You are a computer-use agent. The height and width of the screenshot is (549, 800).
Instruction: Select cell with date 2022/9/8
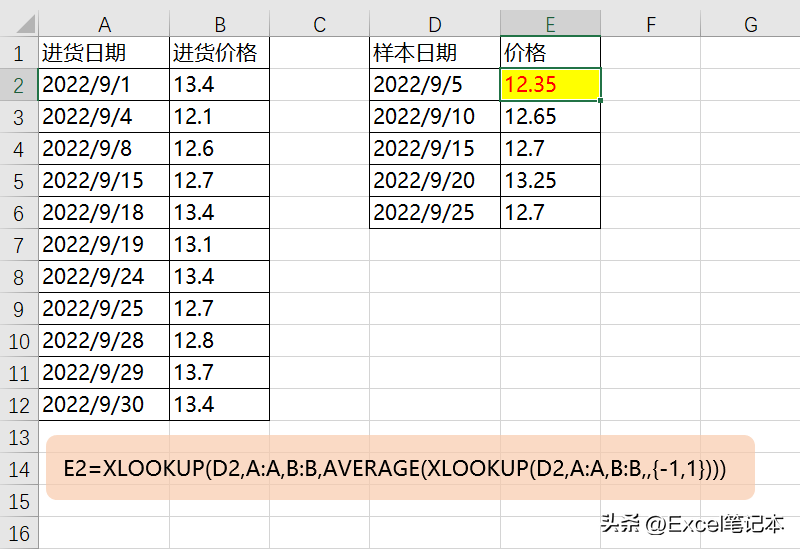pos(104,148)
